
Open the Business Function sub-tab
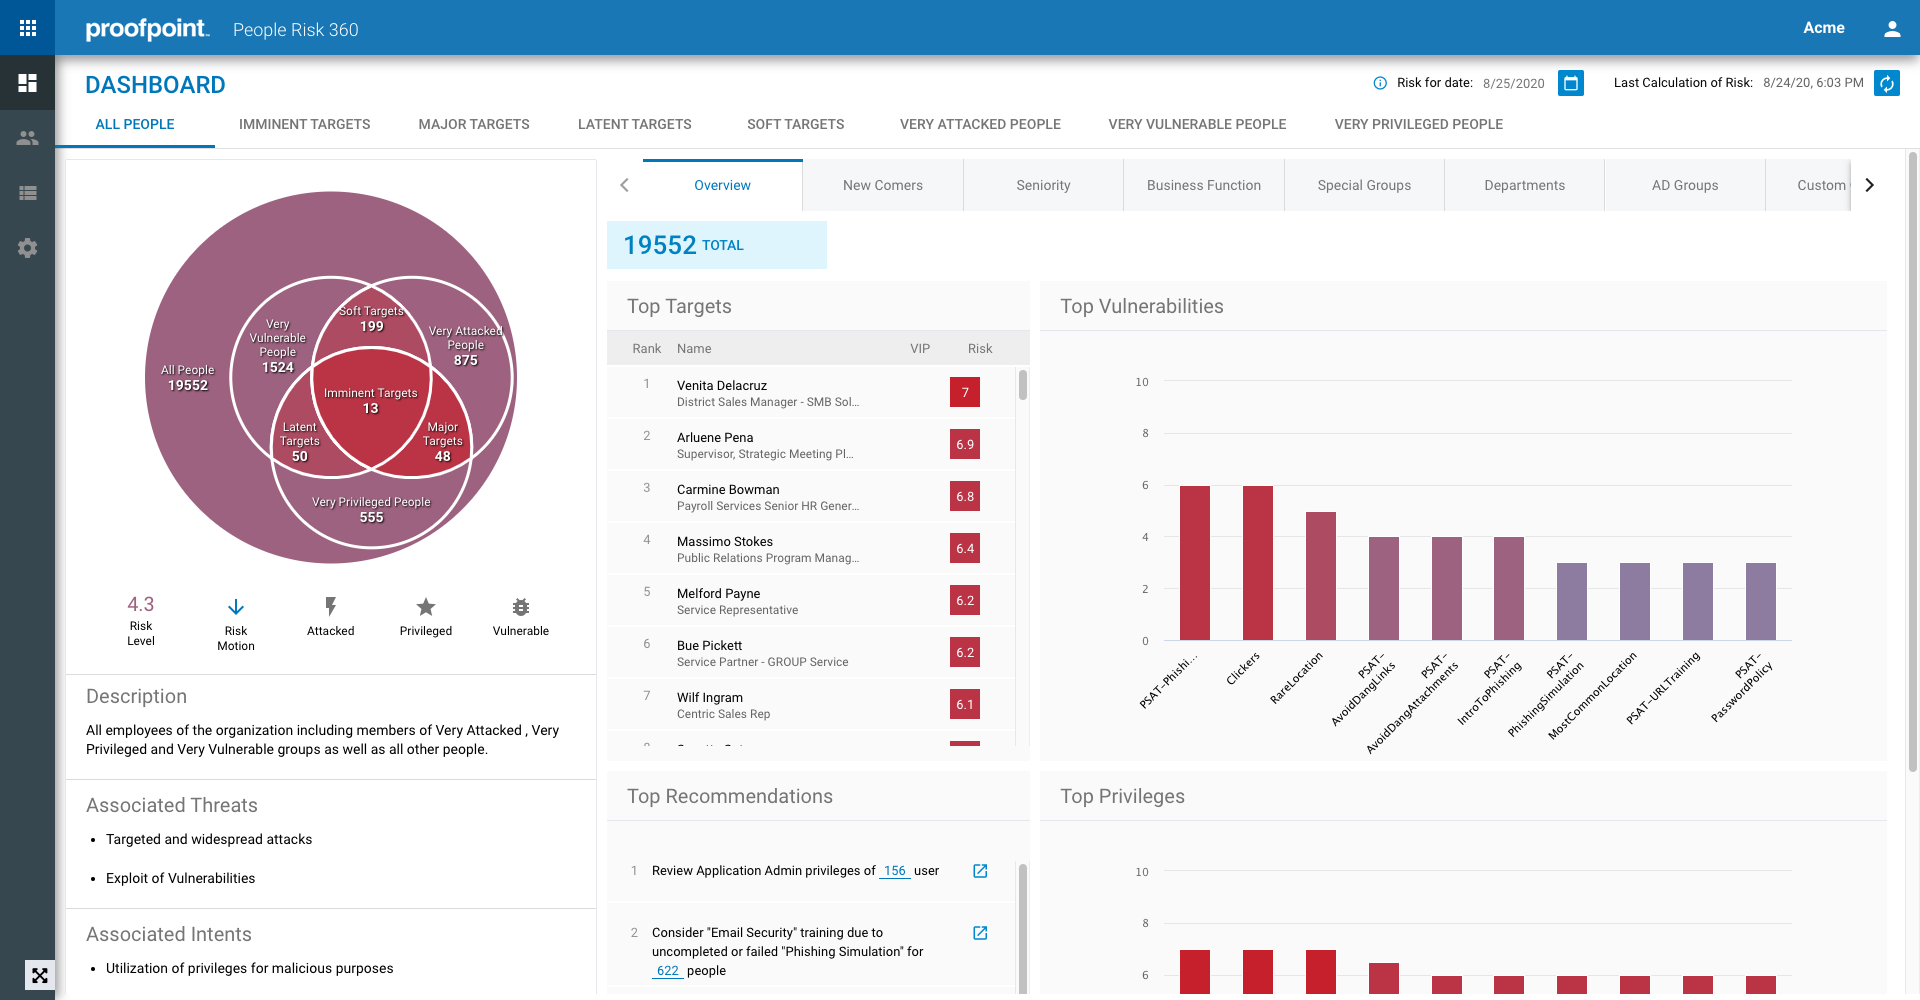pos(1204,185)
